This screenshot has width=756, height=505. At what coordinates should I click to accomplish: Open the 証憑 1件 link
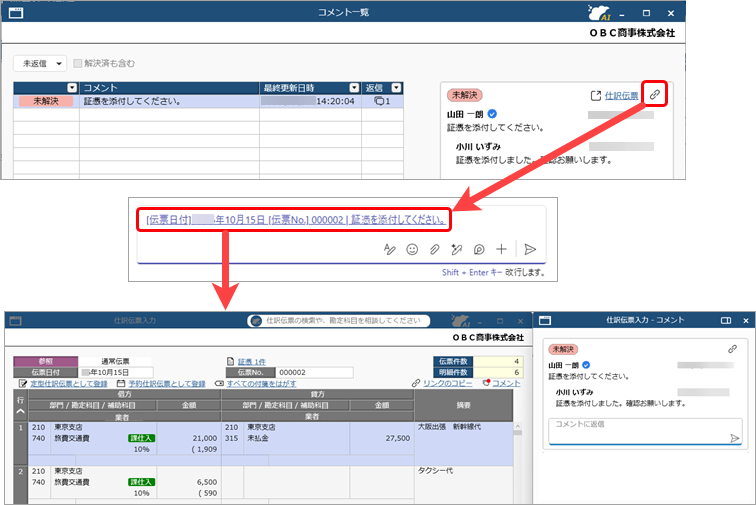point(251,361)
